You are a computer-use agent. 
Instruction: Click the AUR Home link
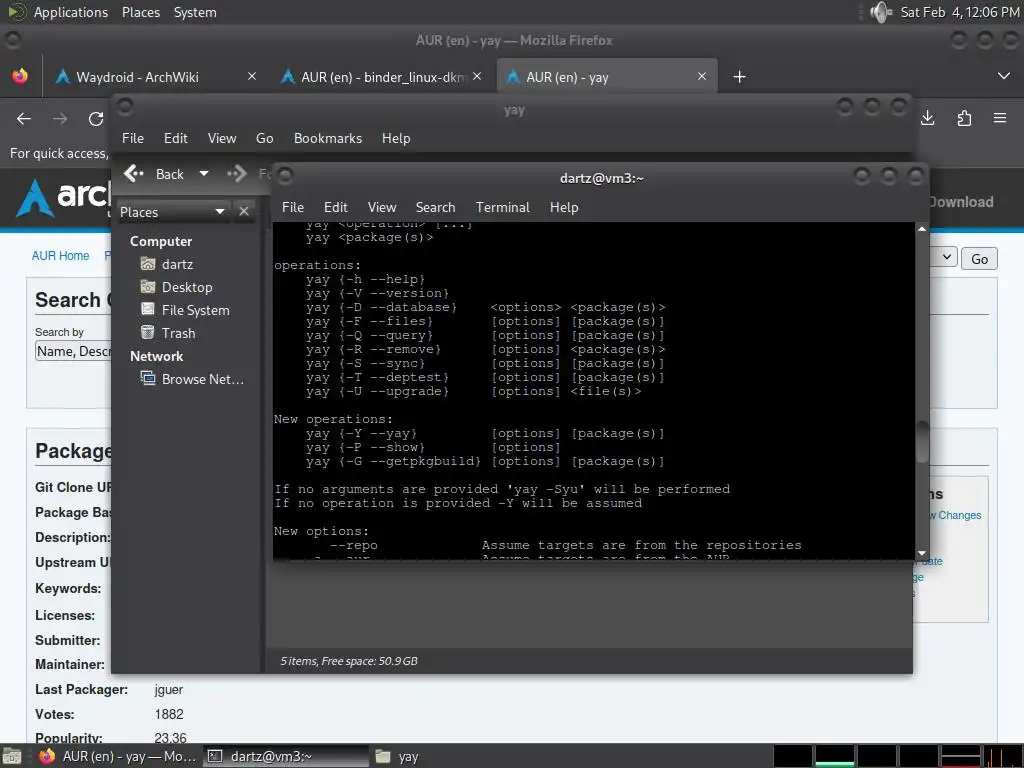(x=61, y=256)
